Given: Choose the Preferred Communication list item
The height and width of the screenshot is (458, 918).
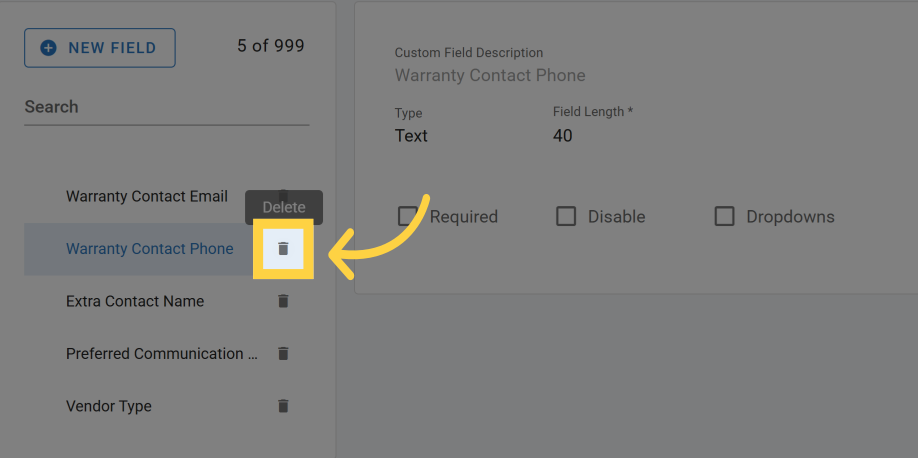Looking at the screenshot, I should pos(155,354).
